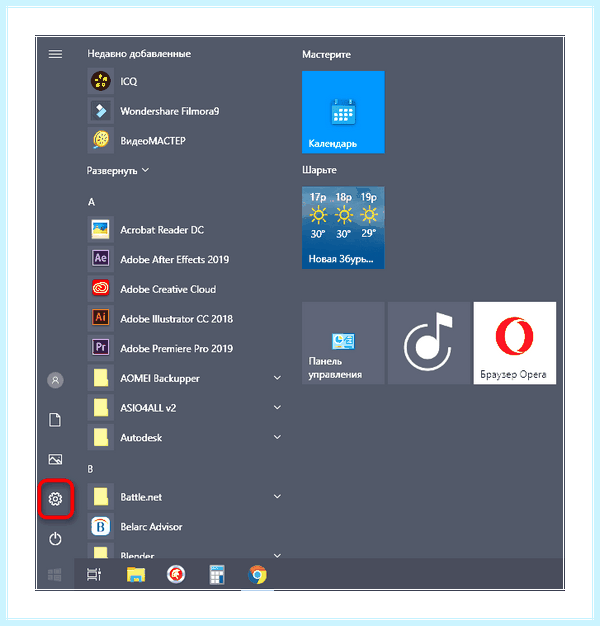Screen dimensions: 600x626
Task: Open the Браузер Opera tile
Action: click(515, 343)
